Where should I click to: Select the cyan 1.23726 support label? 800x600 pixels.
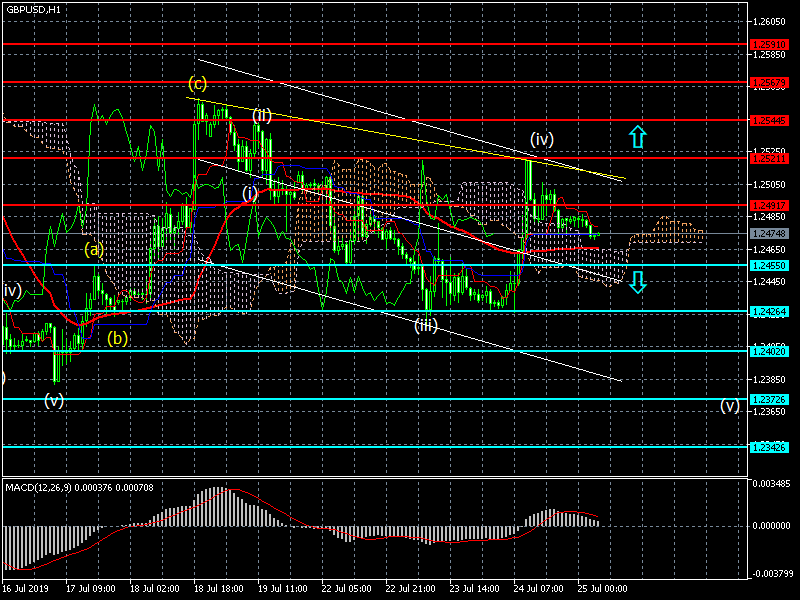tap(769, 399)
